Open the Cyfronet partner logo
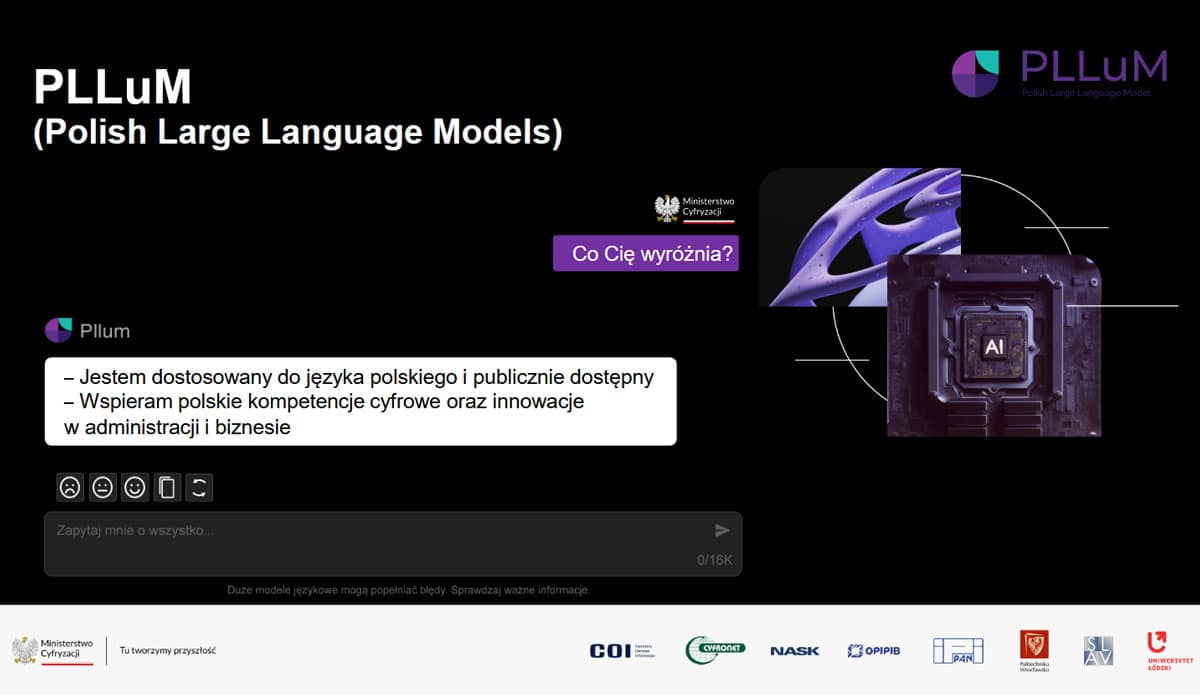This screenshot has height=695, width=1200. coord(715,651)
